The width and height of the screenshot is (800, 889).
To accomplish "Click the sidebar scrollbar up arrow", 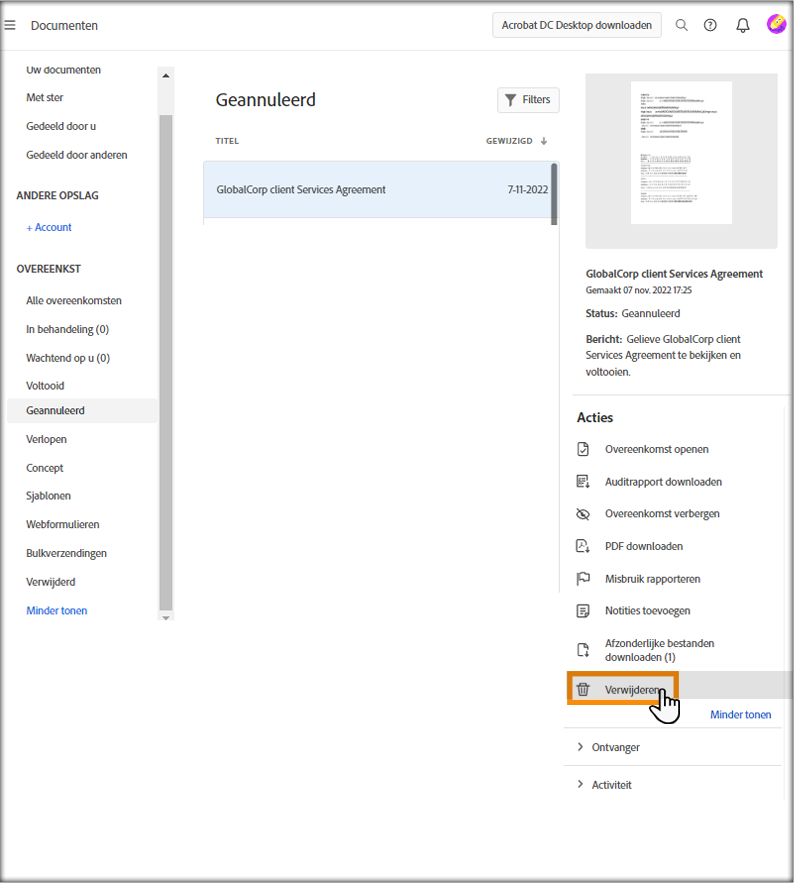I will 166,75.
